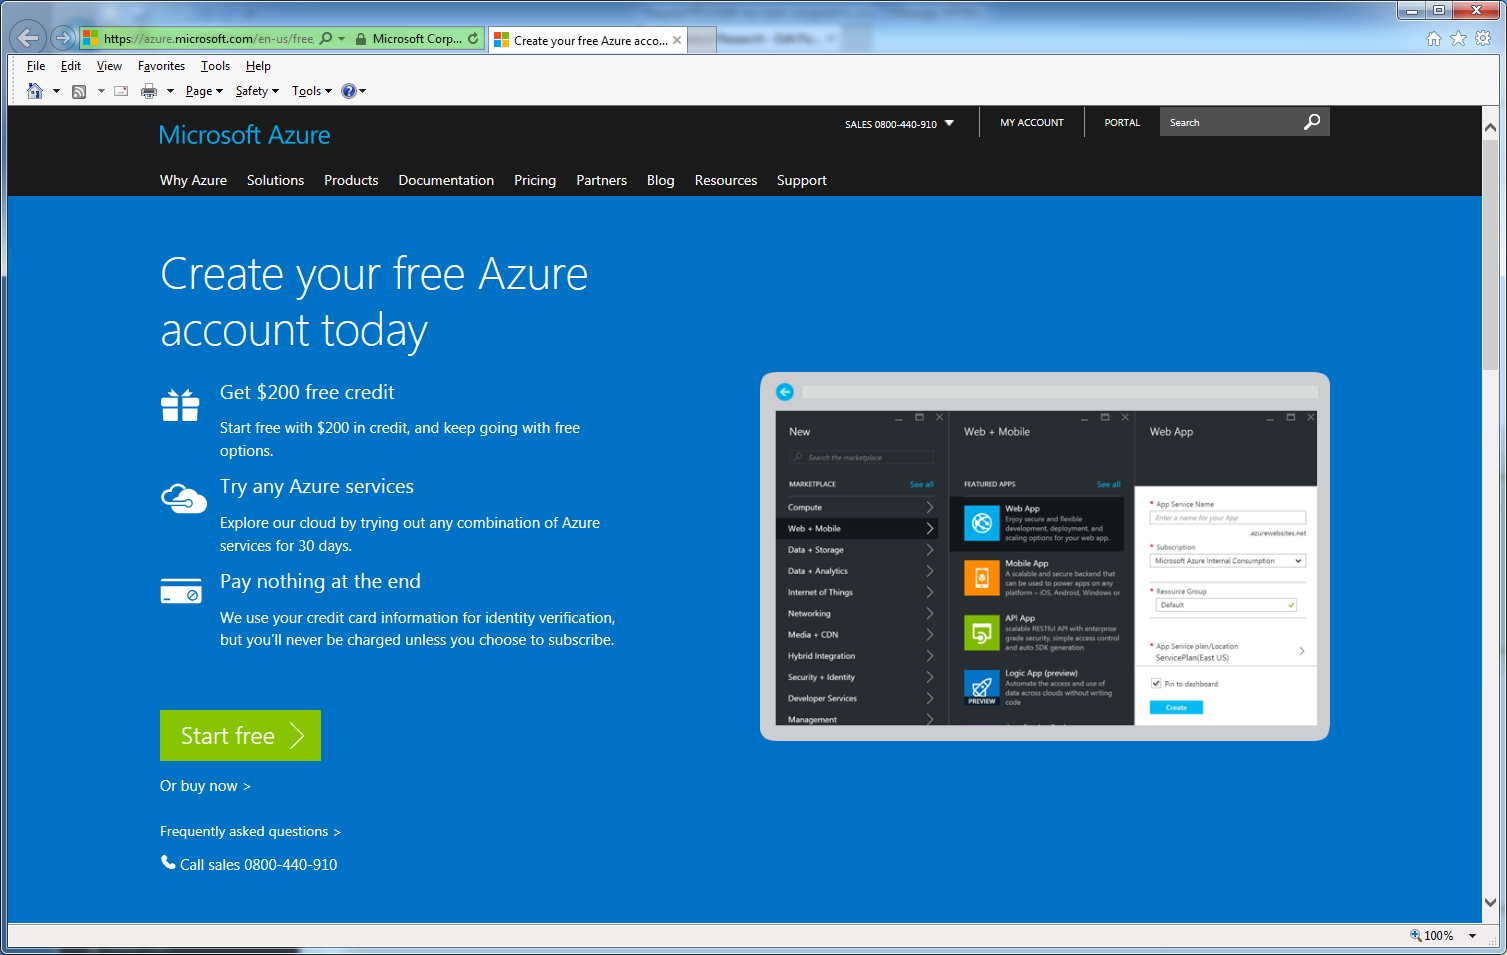
Task: Open the File menu
Action: pos(36,66)
